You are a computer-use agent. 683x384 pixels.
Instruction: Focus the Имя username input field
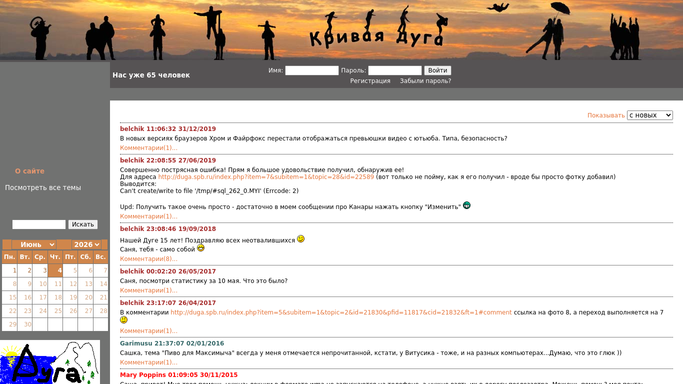pyautogui.click(x=311, y=71)
